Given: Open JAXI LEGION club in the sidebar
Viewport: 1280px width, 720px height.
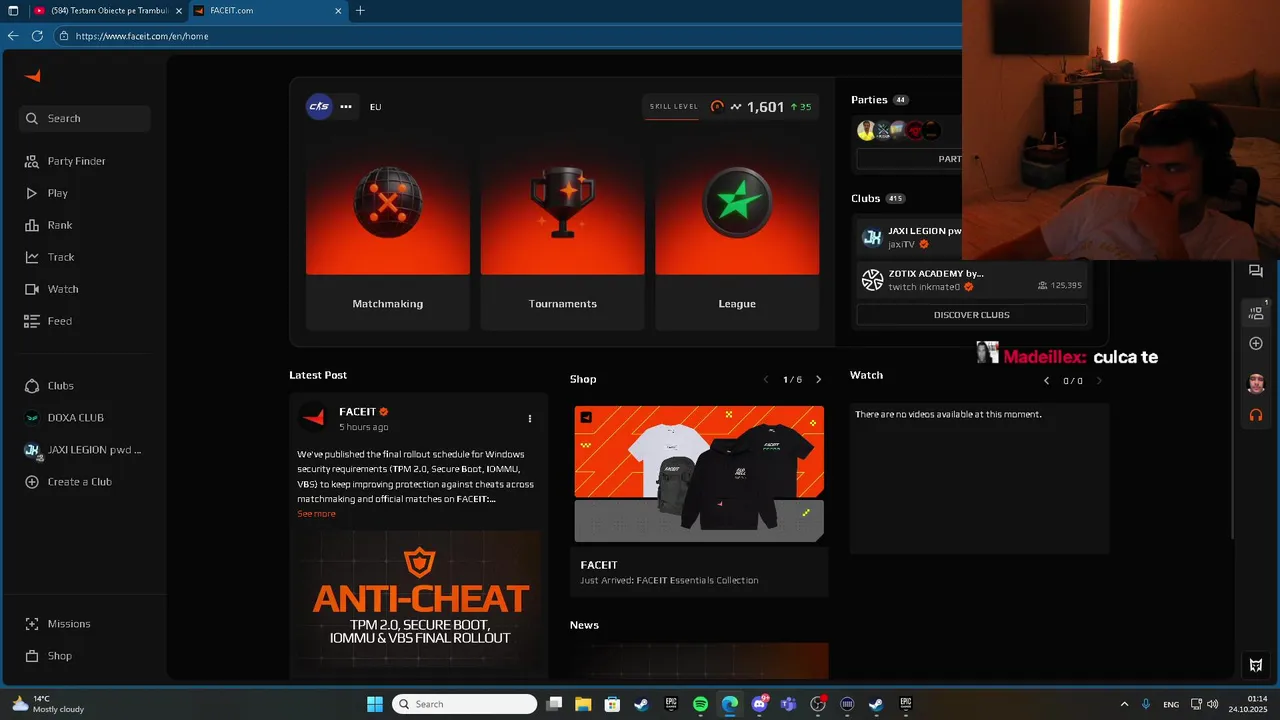Looking at the screenshot, I should (83, 450).
